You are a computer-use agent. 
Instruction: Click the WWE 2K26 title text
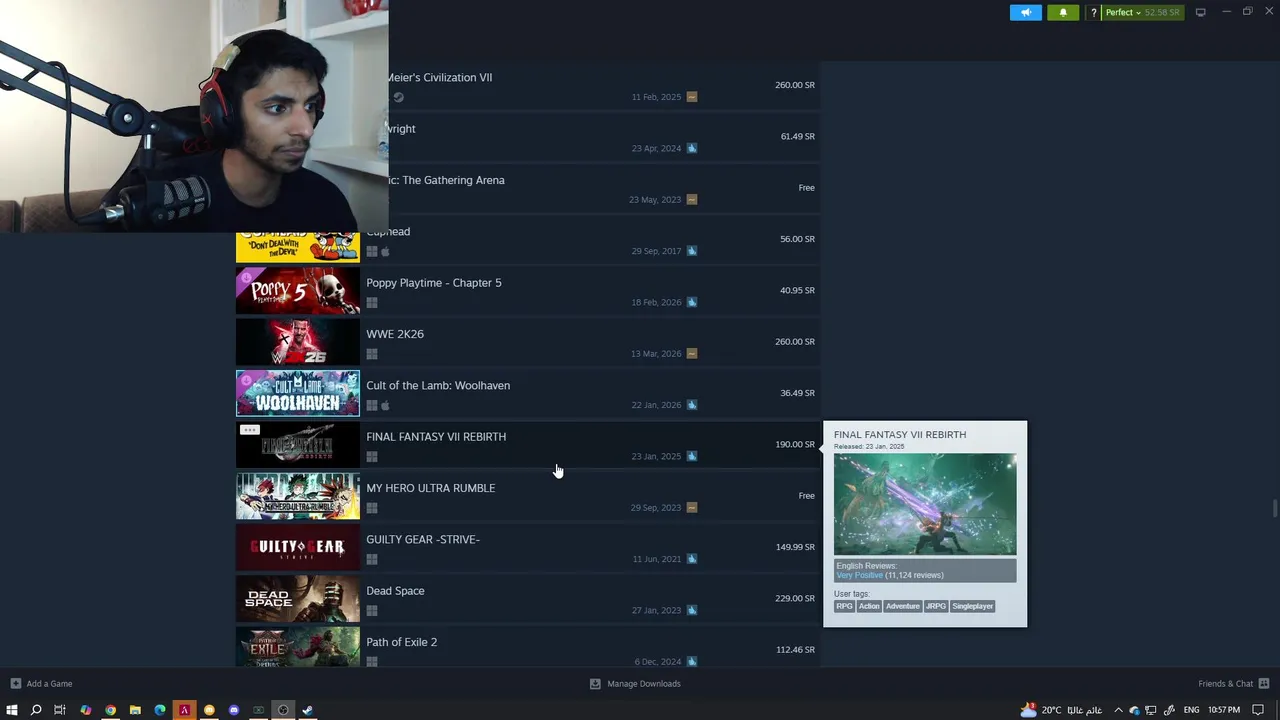pos(395,334)
